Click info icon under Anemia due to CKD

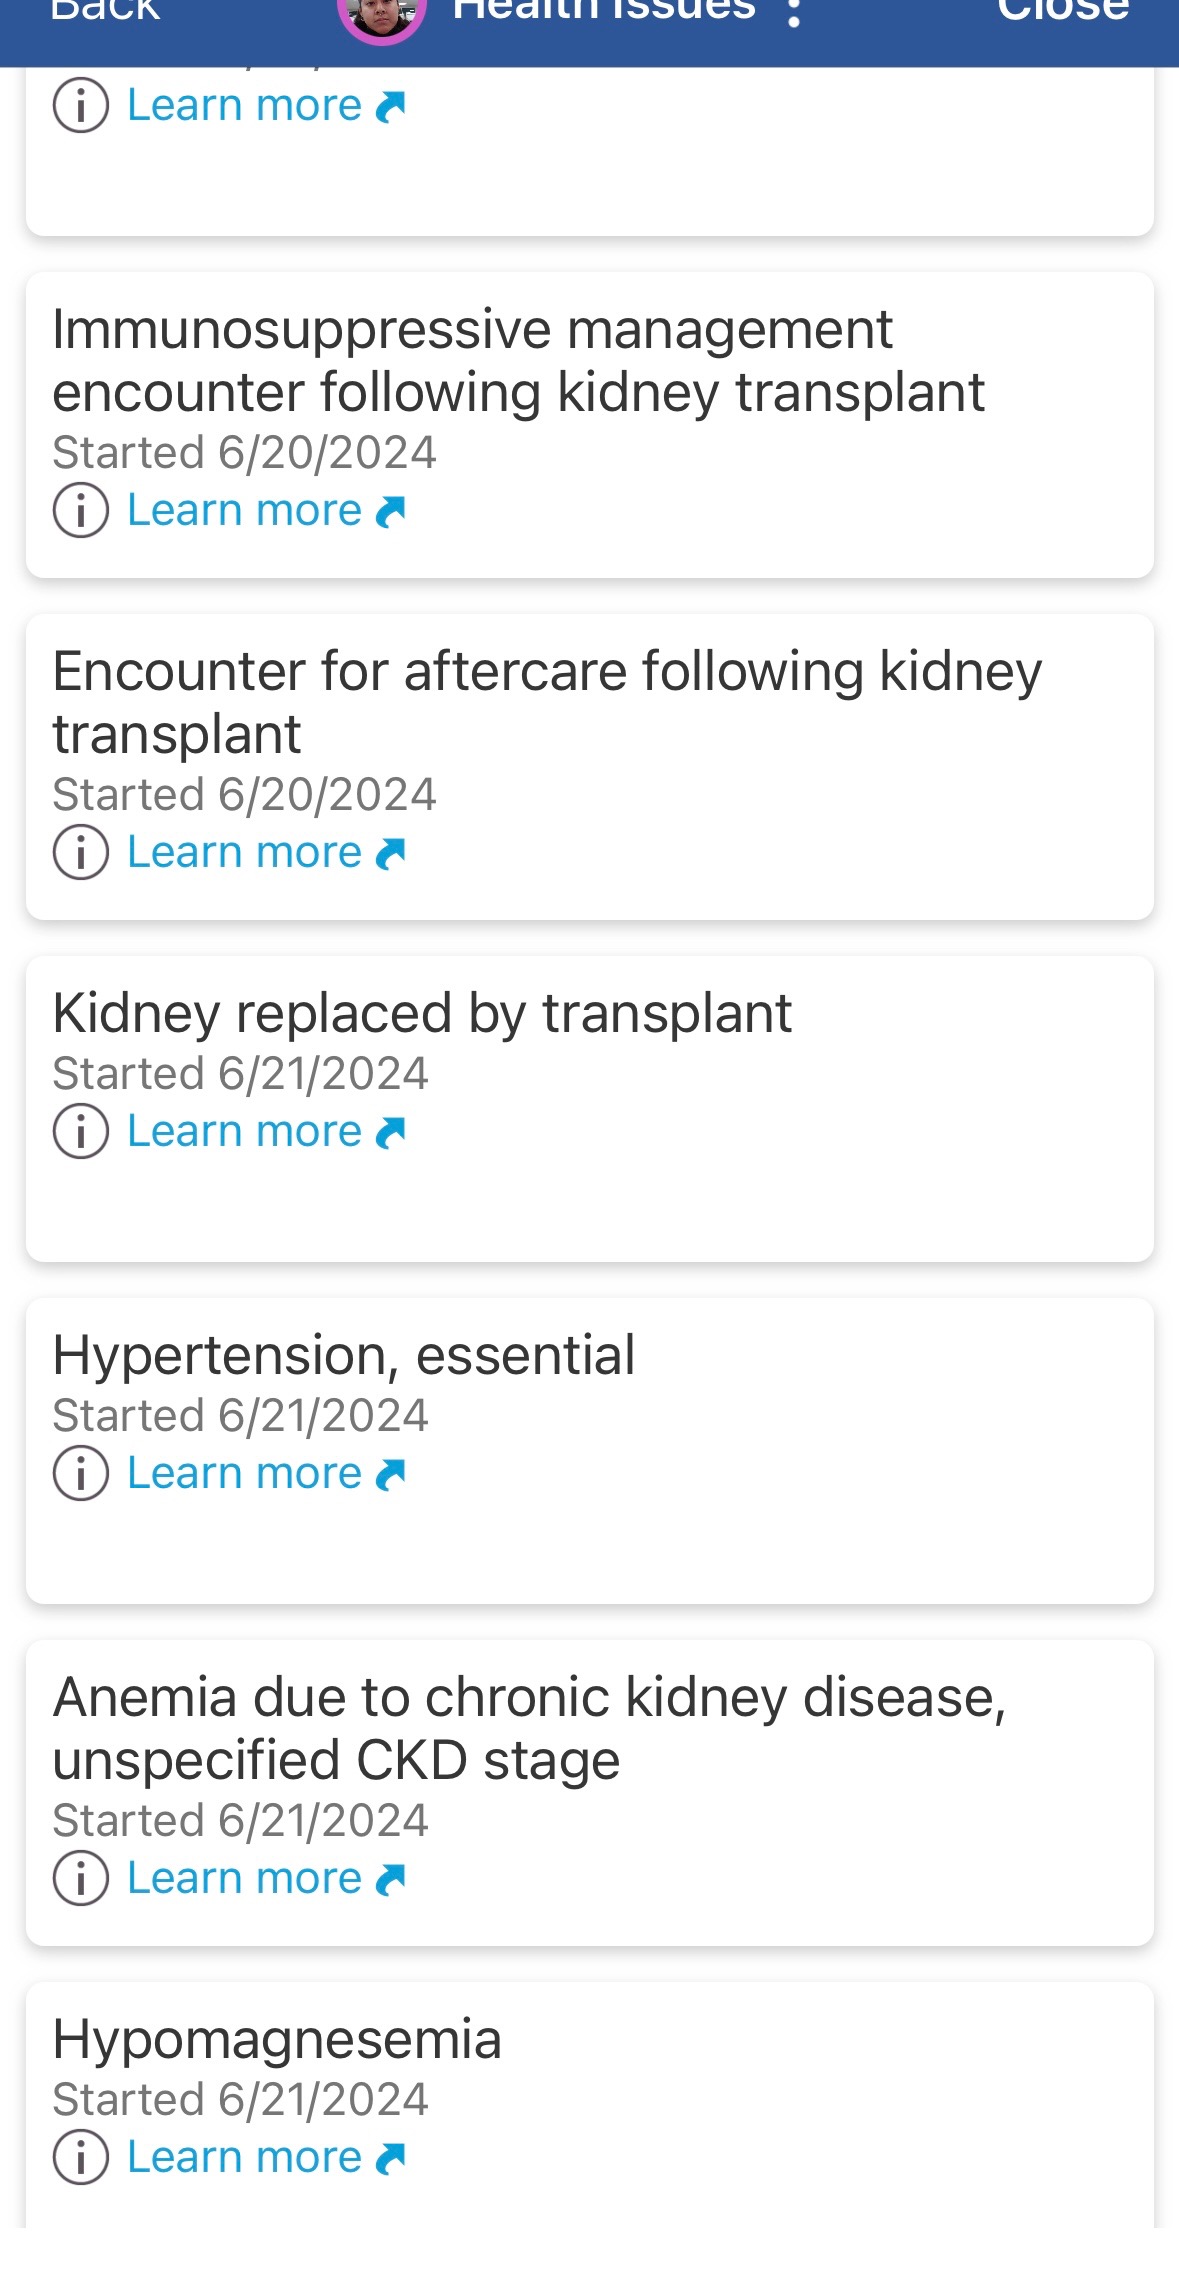coord(81,1879)
